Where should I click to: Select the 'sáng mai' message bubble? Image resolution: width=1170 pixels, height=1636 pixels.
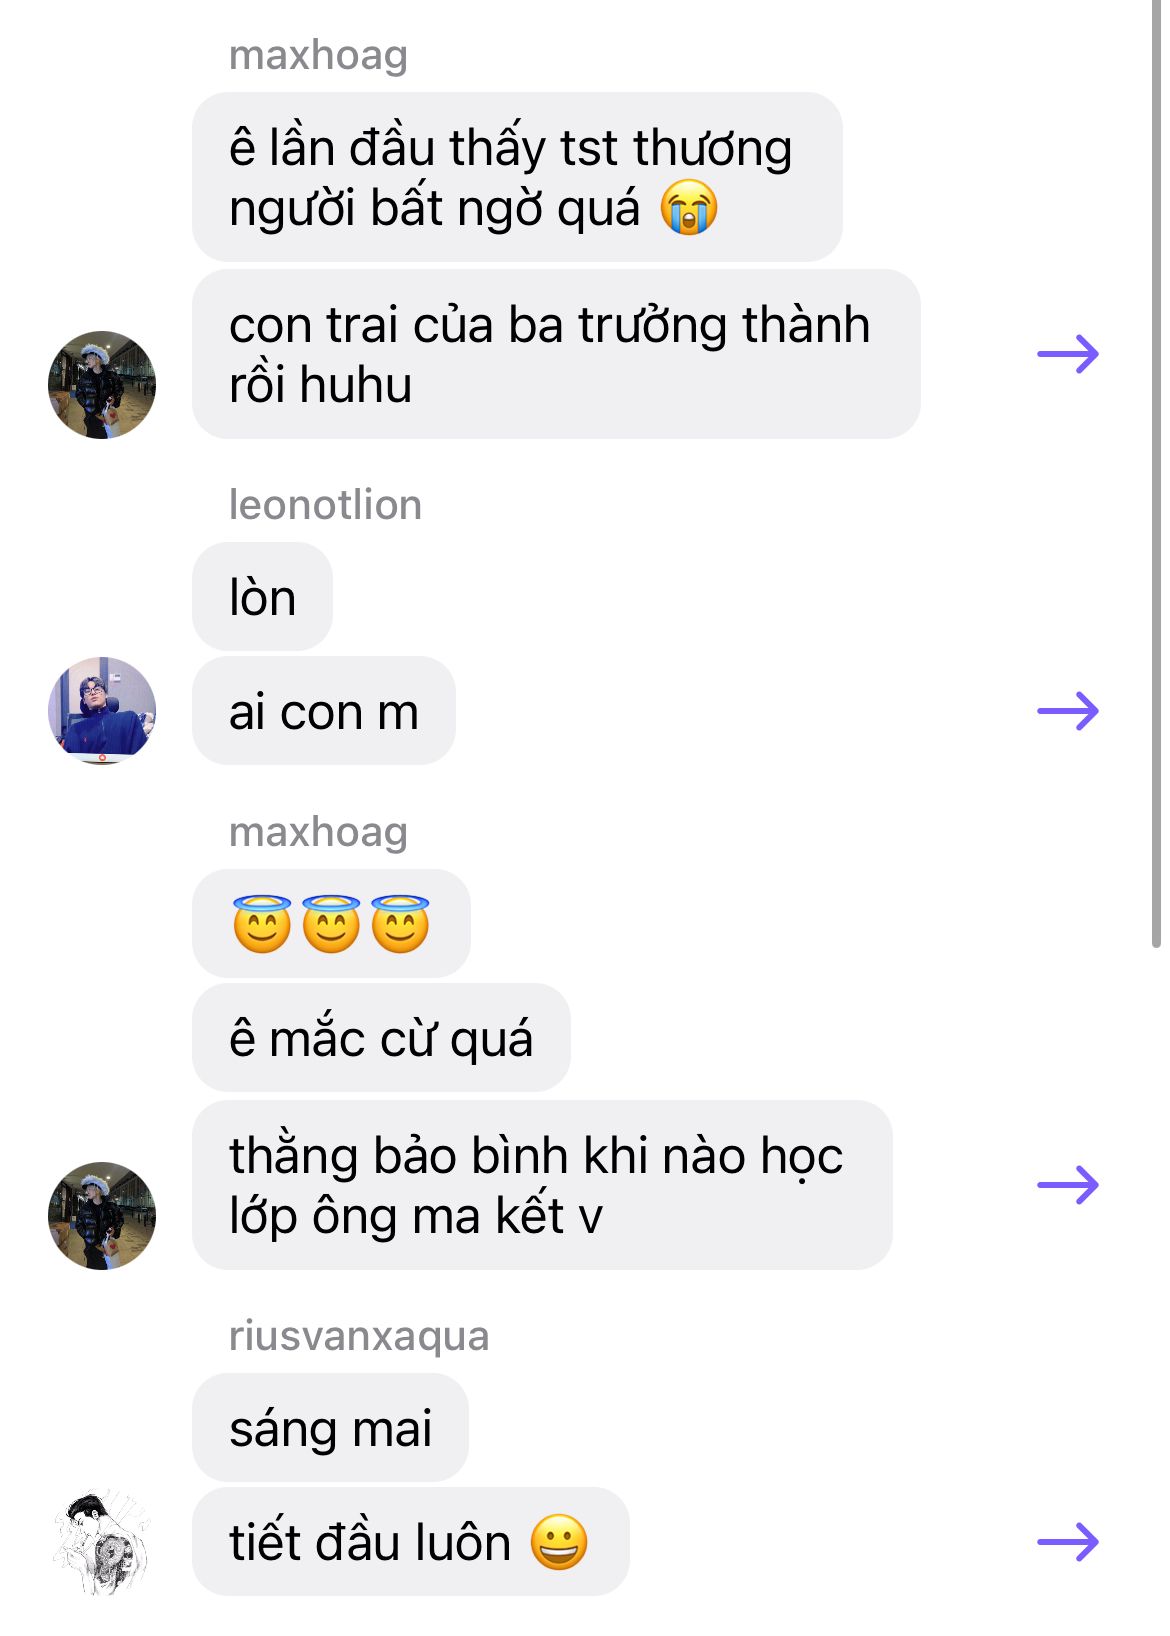330,1427
